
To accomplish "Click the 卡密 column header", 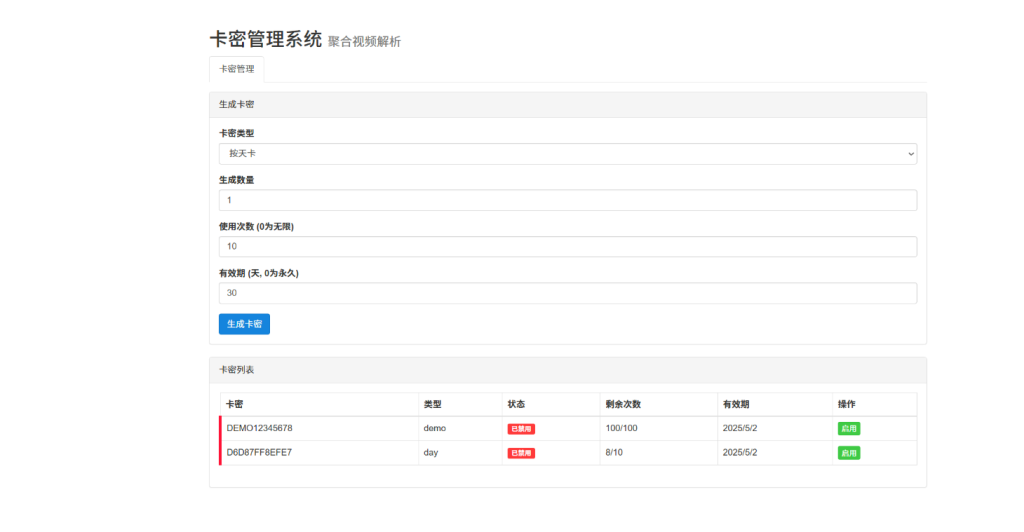I will [x=235, y=404].
